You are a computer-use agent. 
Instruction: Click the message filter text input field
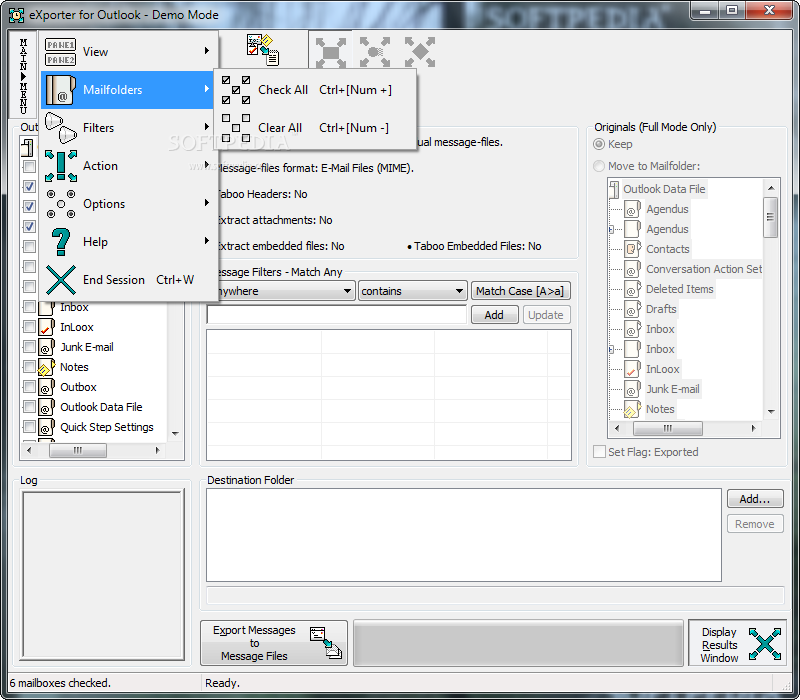pyautogui.click(x=337, y=315)
